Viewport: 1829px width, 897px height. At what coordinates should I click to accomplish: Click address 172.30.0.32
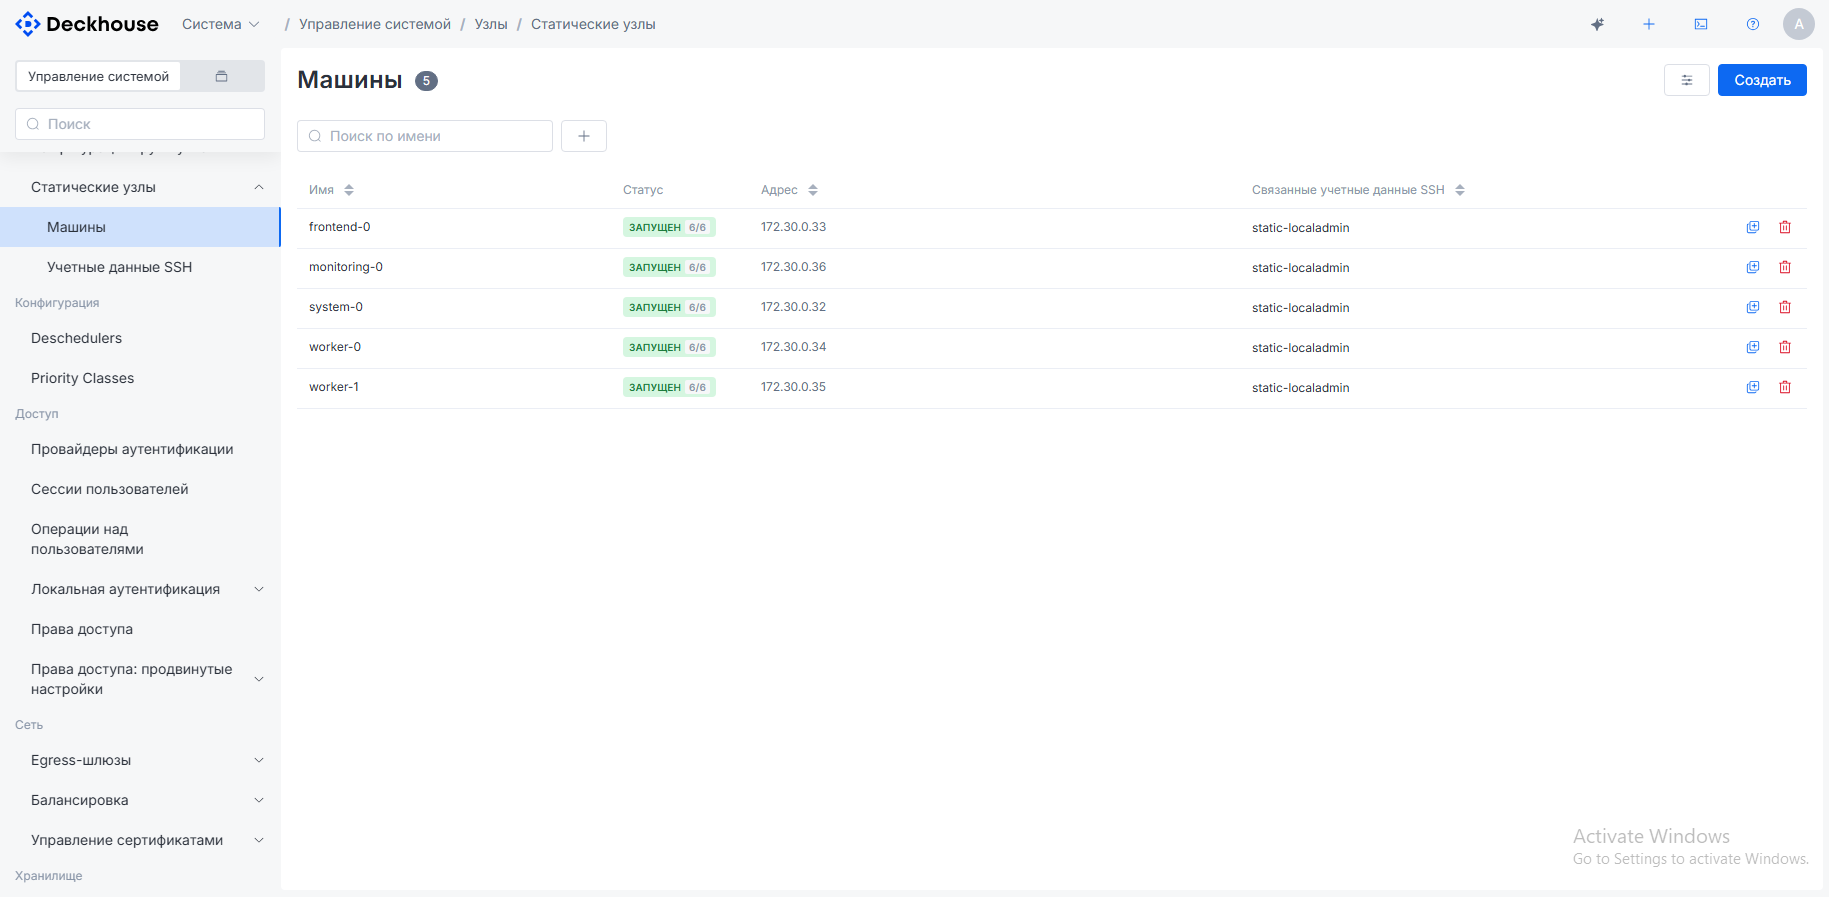coord(793,307)
